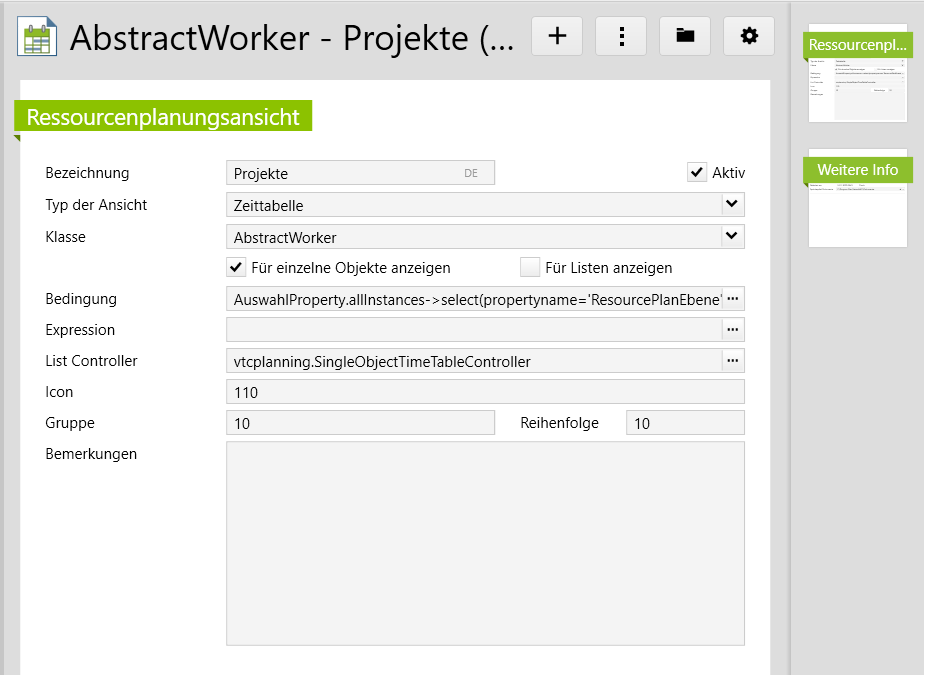Screen dimensions: 925x675
Task: Click the plus icon to add new
Action: pyautogui.click(x=557, y=36)
